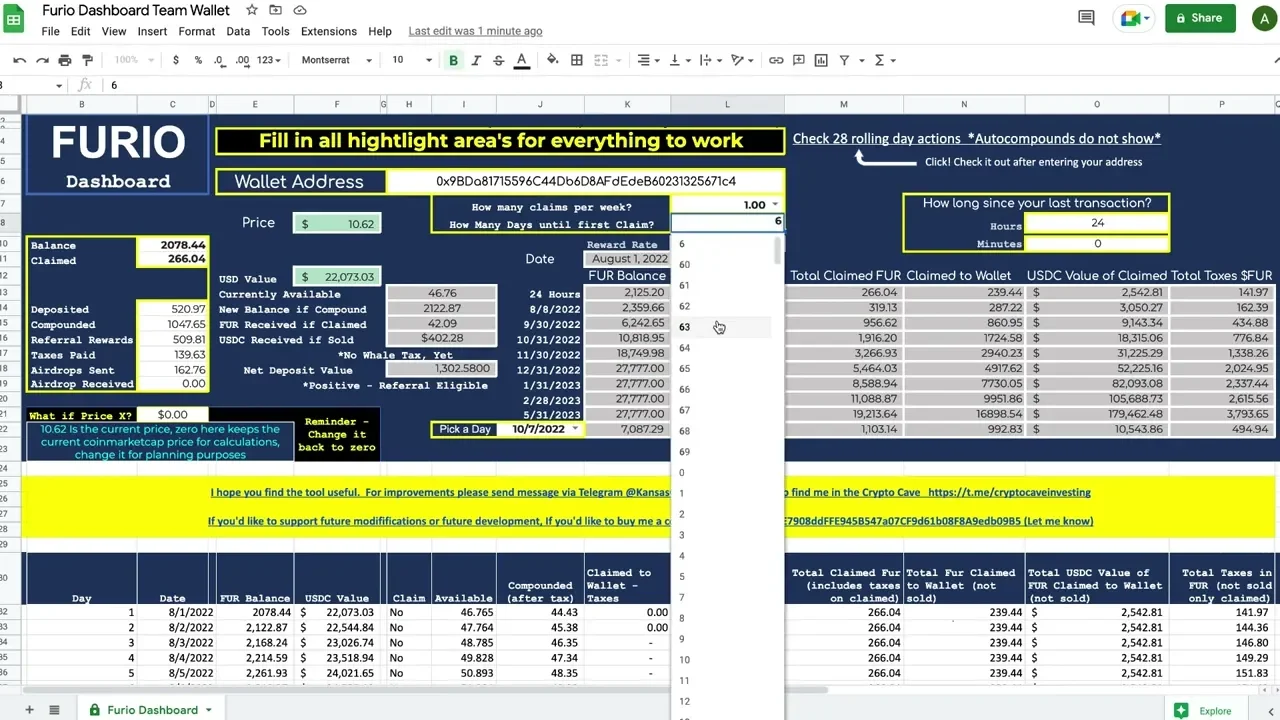Click the Undo icon in the toolbar
The width and height of the screenshot is (1280, 720).
pos(19,60)
